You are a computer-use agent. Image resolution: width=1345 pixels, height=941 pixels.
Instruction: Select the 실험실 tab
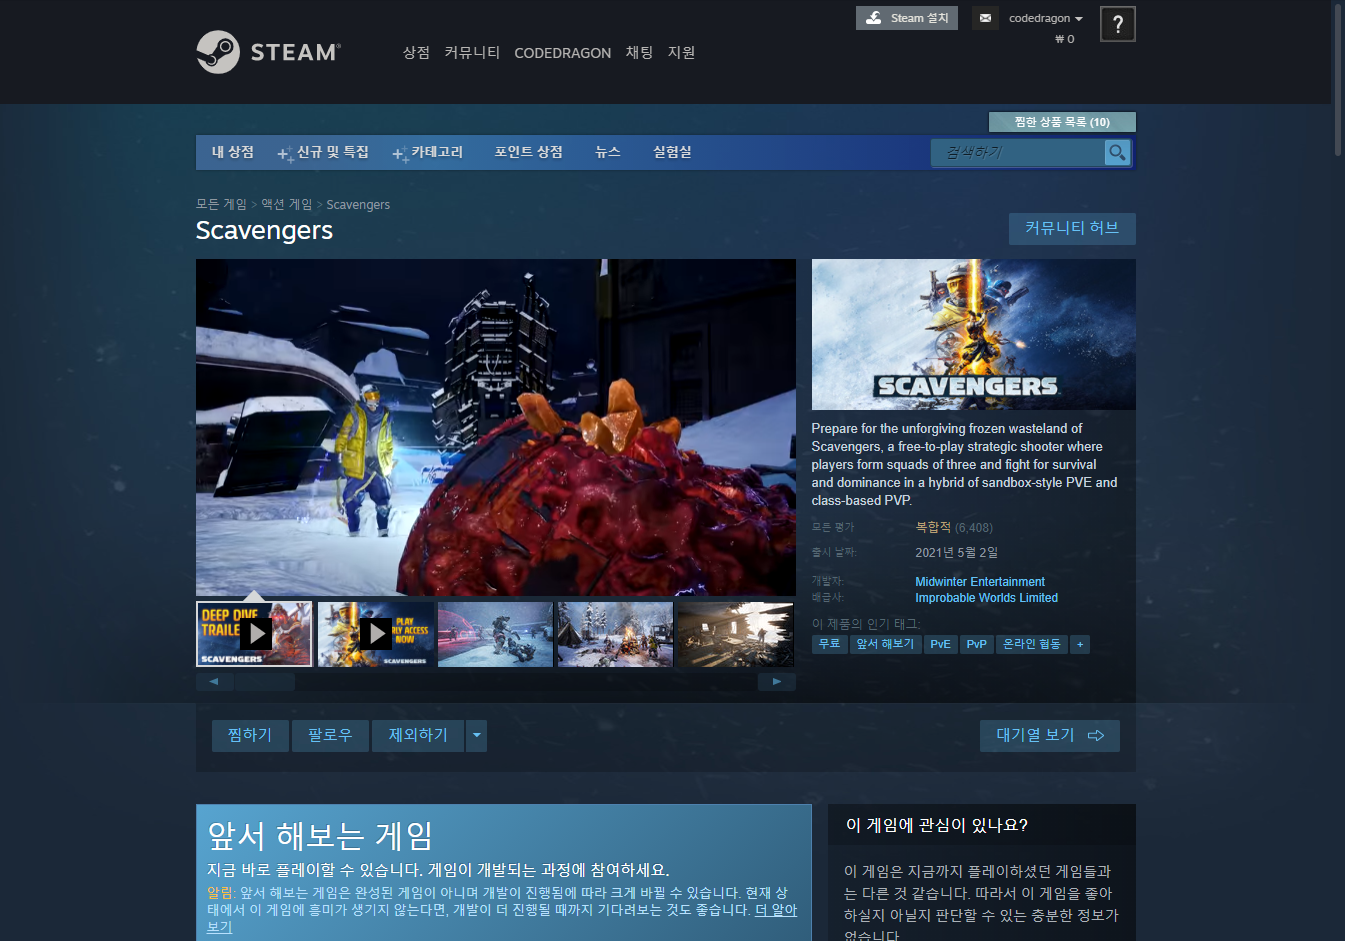[672, 152]
